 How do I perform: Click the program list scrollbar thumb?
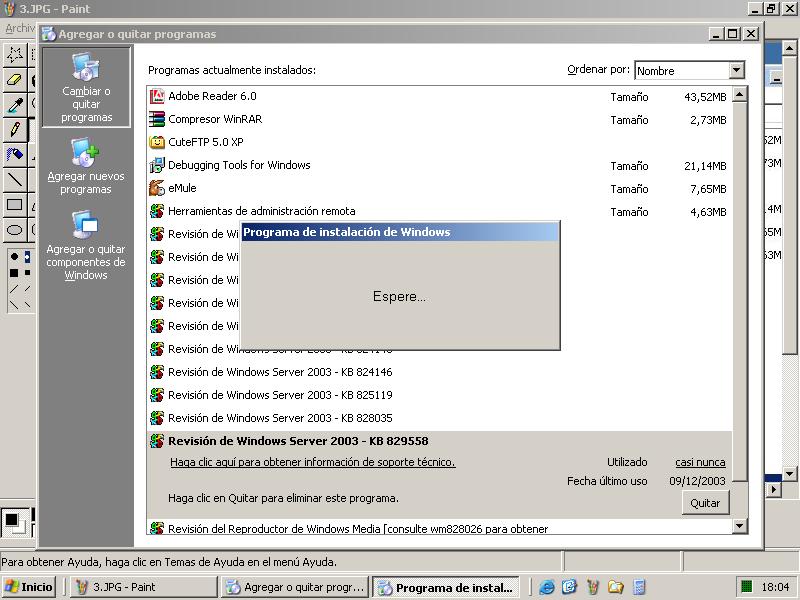tap(740, 291)
